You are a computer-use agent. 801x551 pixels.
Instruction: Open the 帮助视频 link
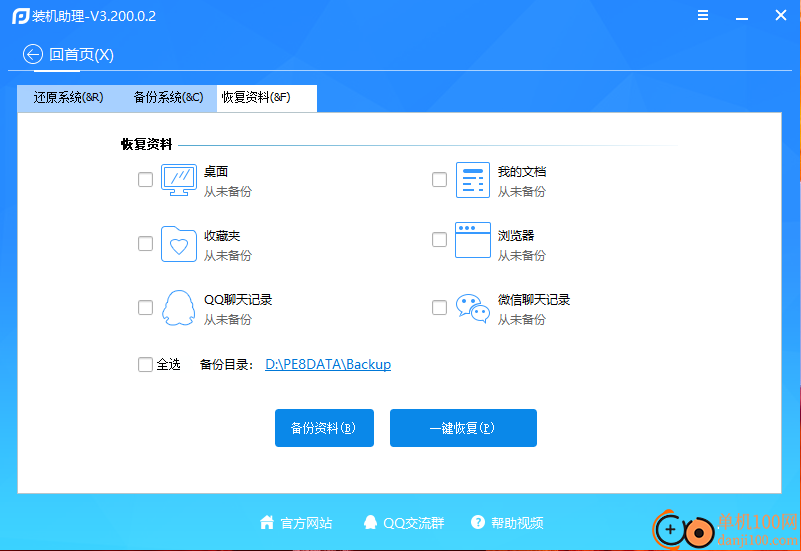click(517, 523)
